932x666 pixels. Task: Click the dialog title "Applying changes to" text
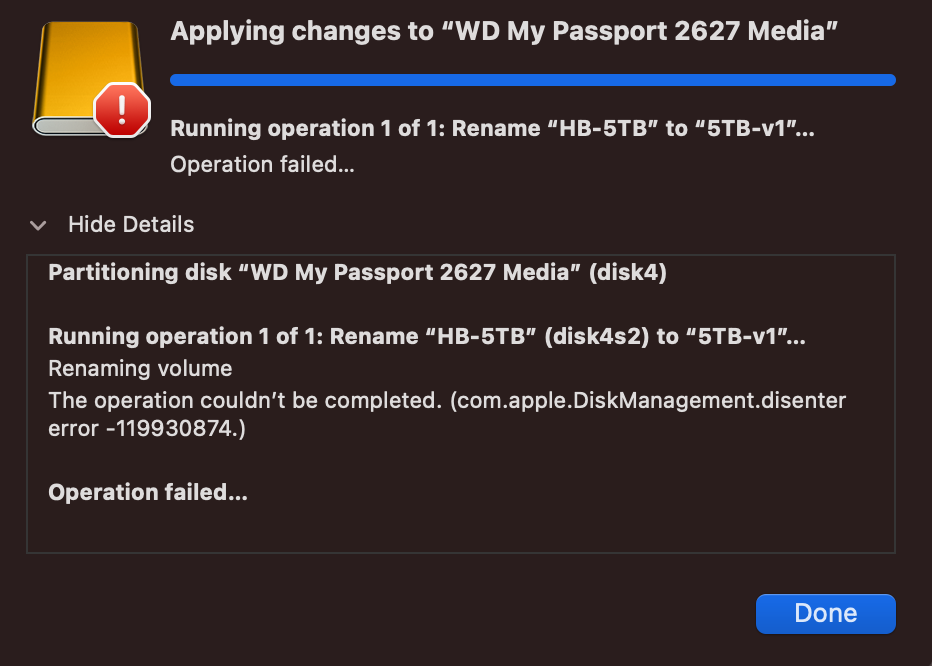coord(302,31)
